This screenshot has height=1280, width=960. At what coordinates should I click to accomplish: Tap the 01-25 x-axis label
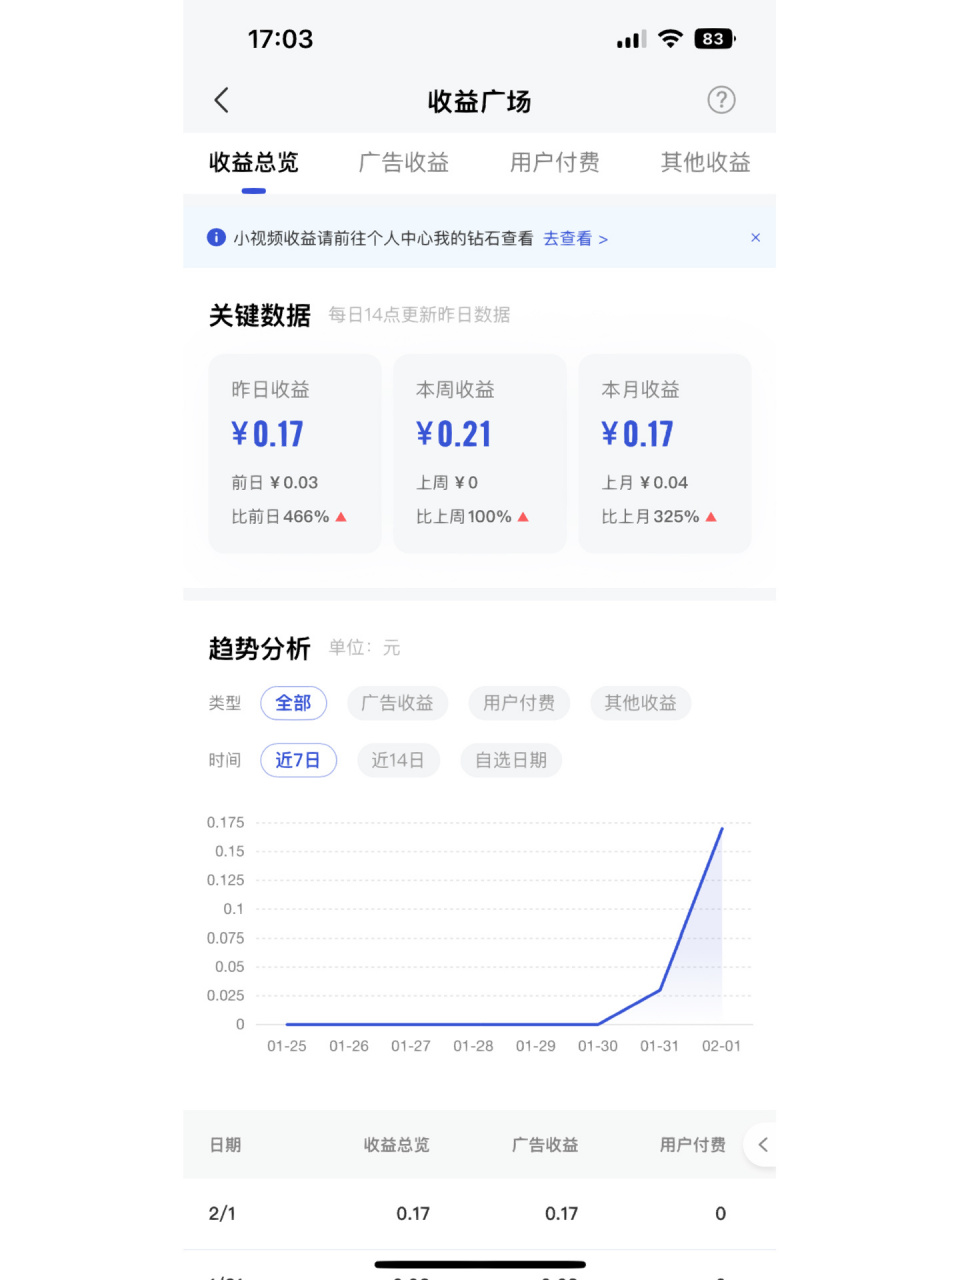(x=287, y=1046)
